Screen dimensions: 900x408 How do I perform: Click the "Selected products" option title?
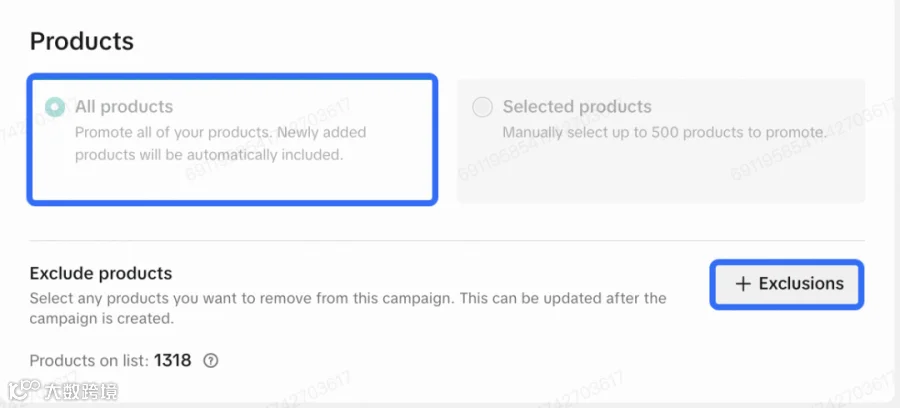click(x=577, y=107)
